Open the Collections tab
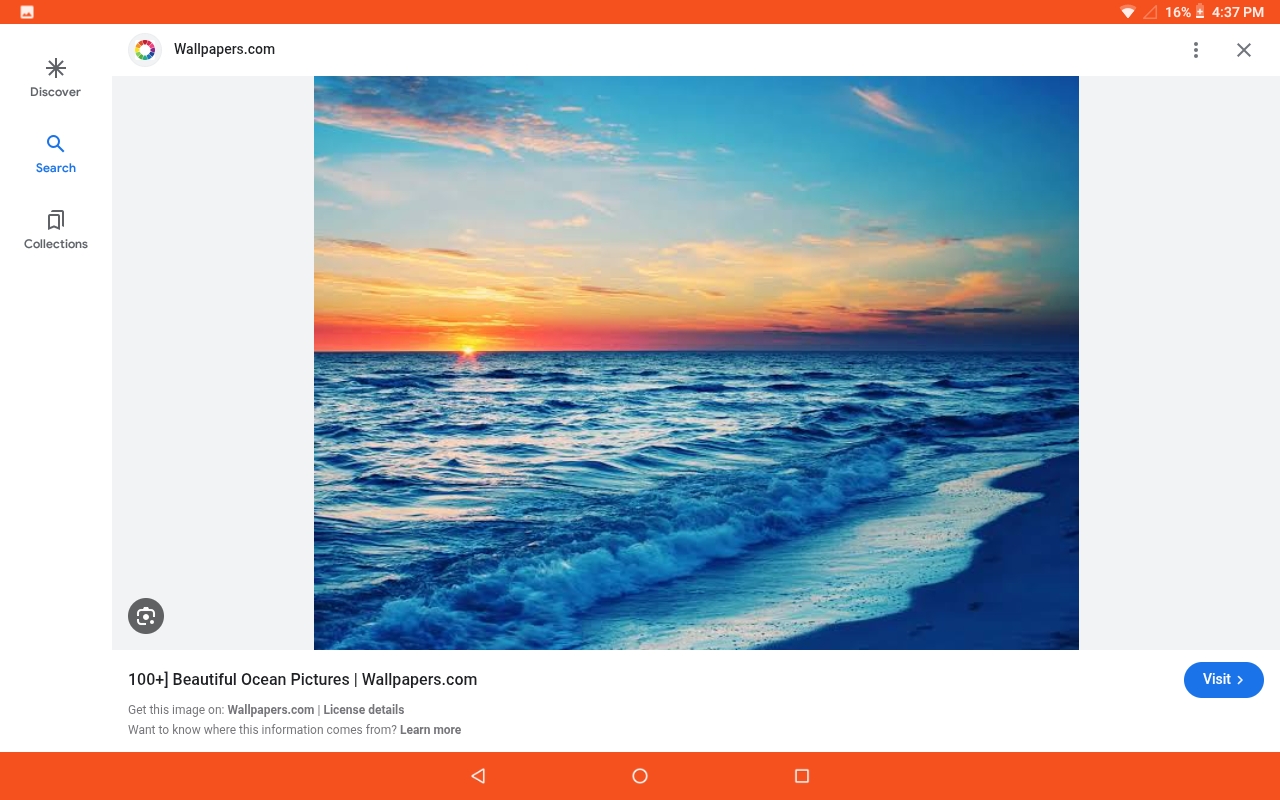This screenshot has width=1280, height=800. [x=56, y=230]
